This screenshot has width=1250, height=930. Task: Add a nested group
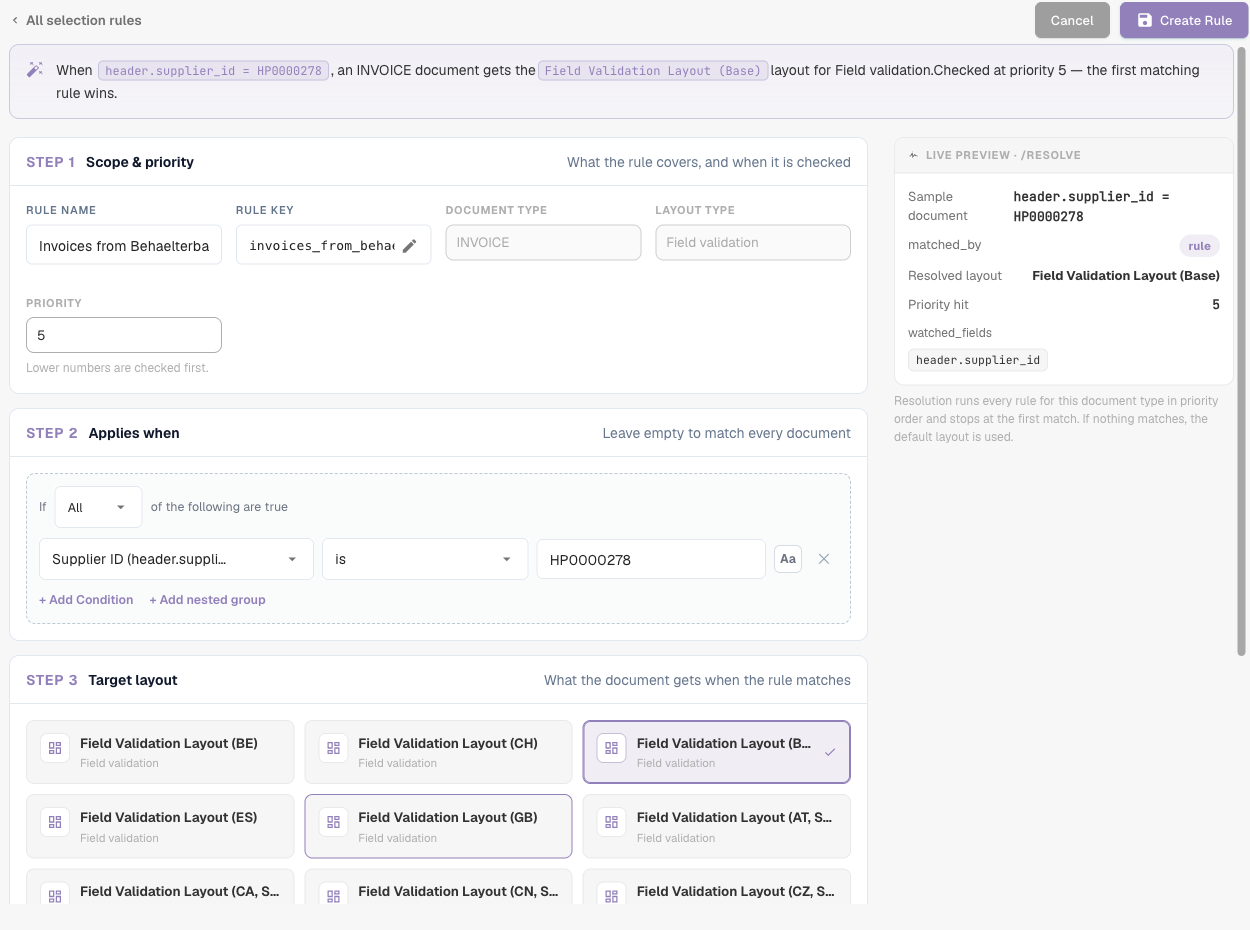click(207, 600)
